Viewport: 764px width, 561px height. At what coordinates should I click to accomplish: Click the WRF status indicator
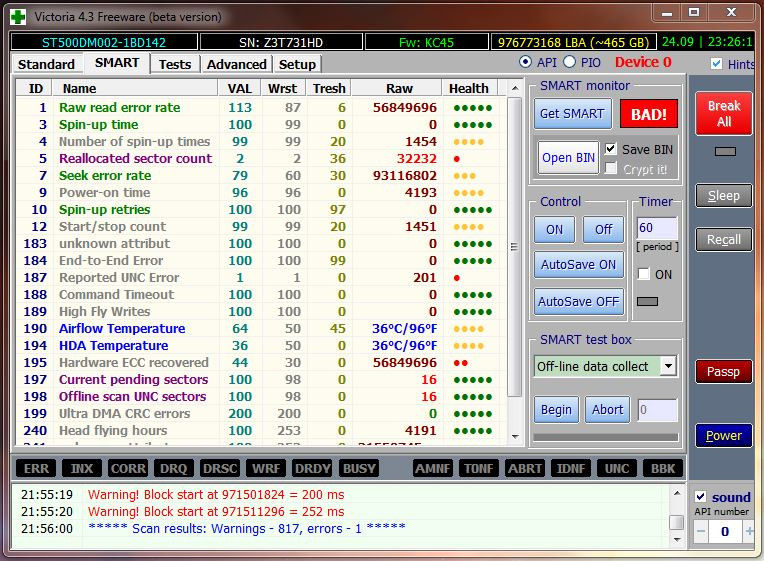(266, 468)
